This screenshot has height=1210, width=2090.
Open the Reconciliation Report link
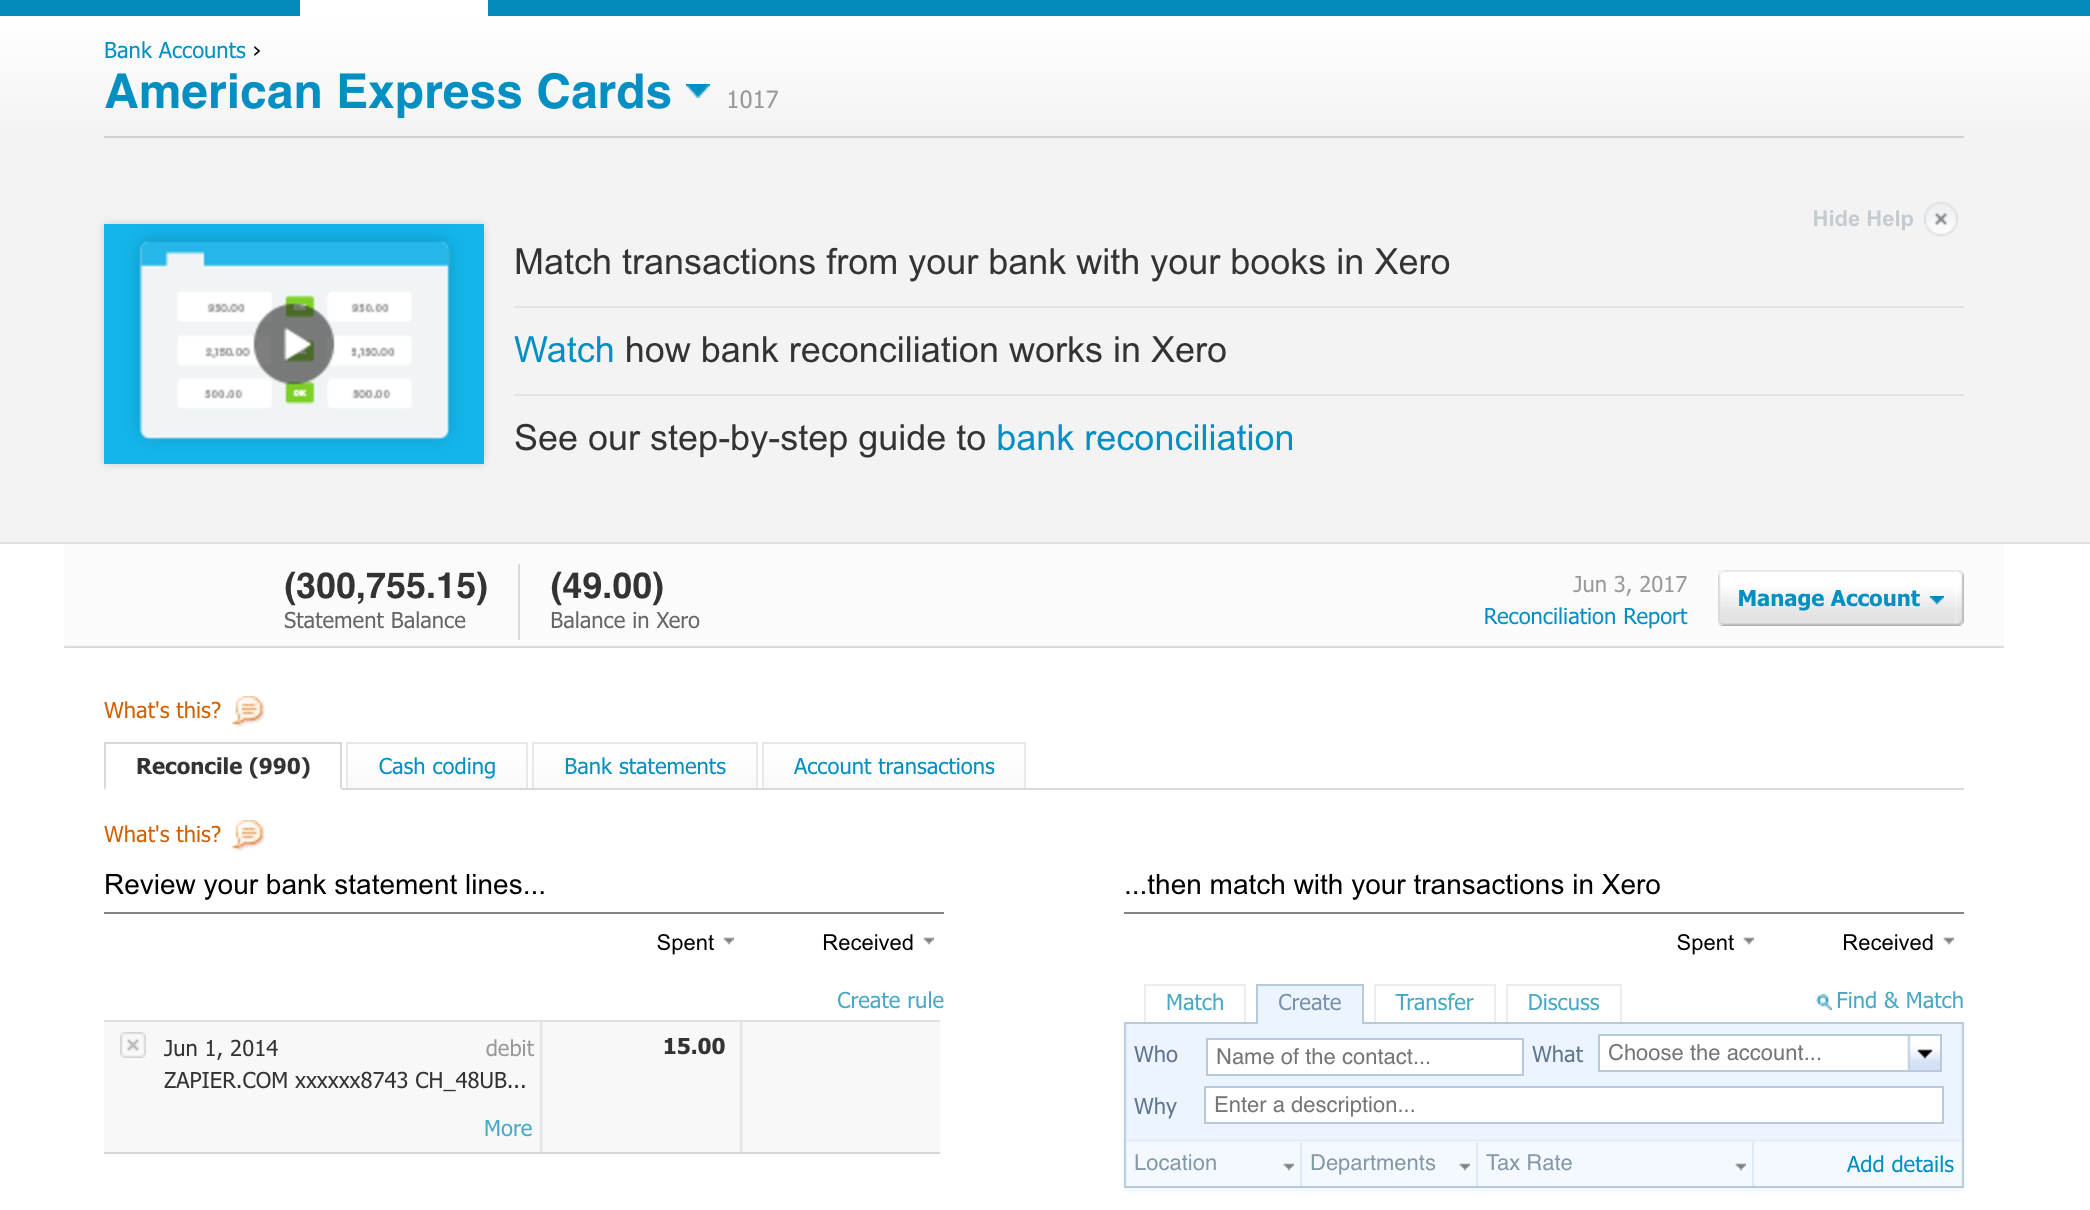pyautogui.click(x=1584, y=616)
